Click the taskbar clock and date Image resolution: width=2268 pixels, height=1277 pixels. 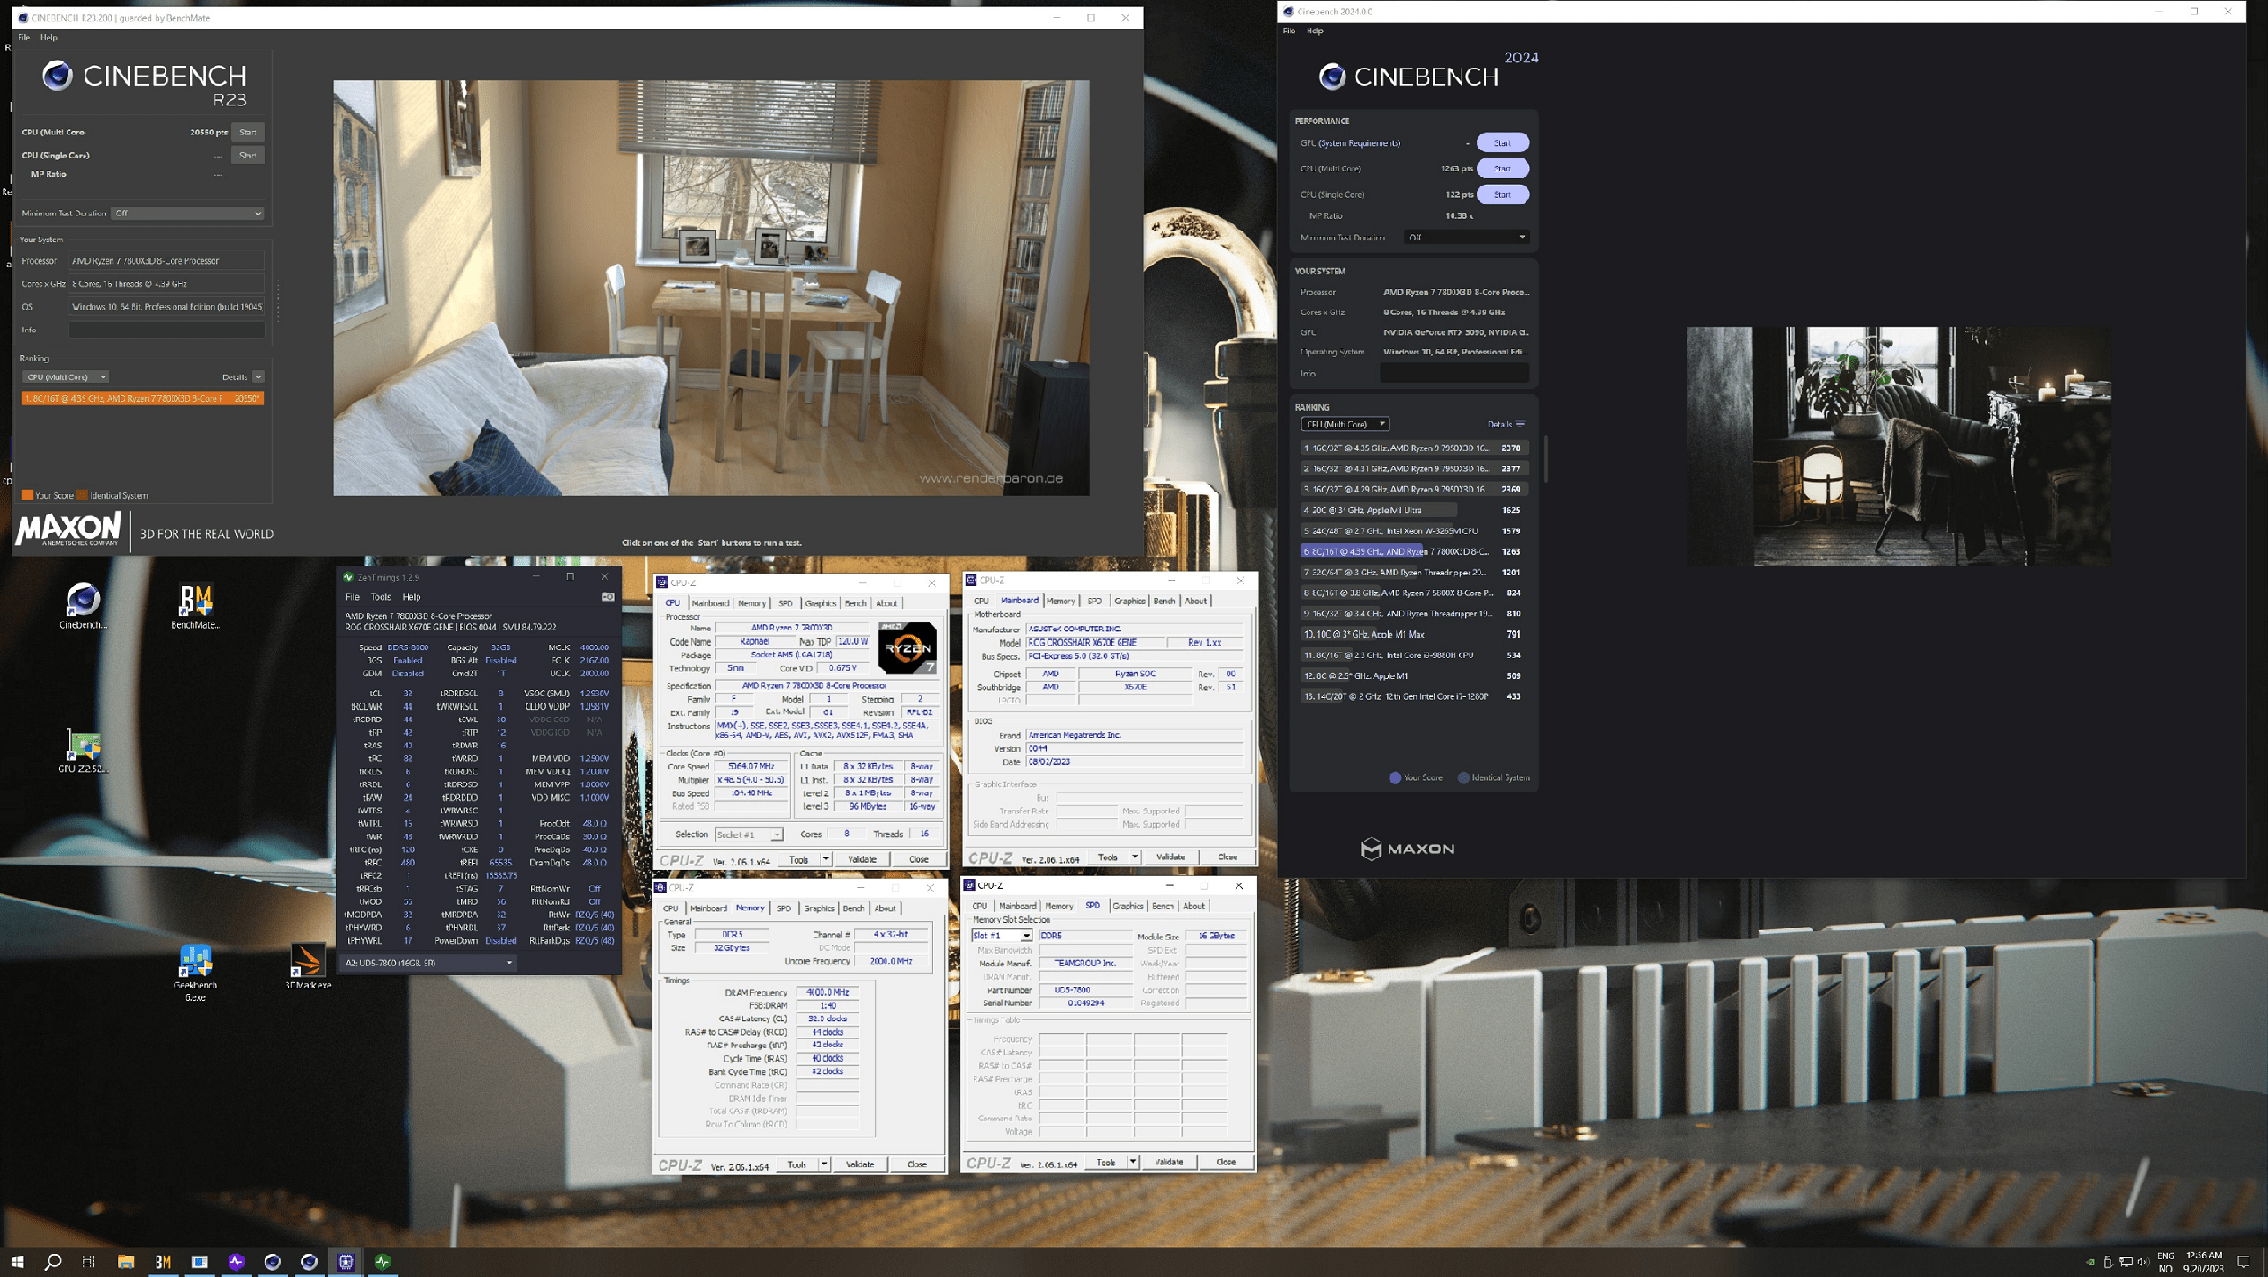2204,1262
